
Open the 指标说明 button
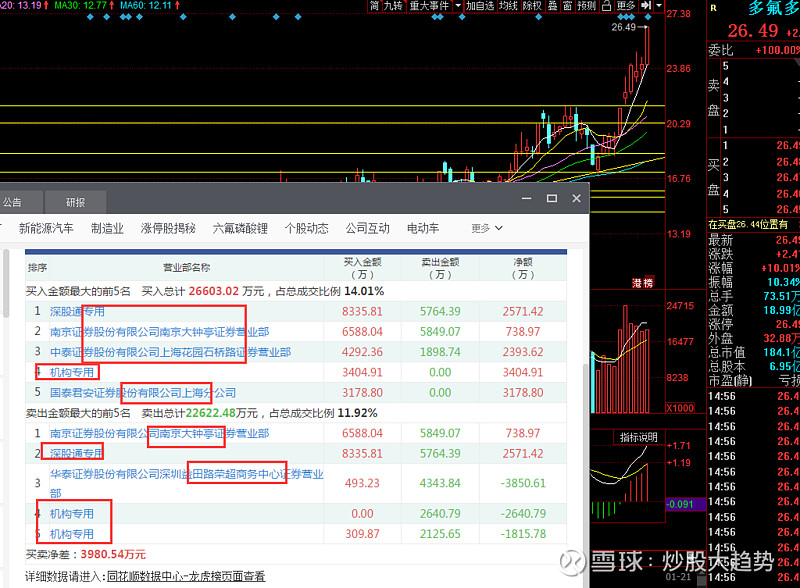(x=639, y=437)
